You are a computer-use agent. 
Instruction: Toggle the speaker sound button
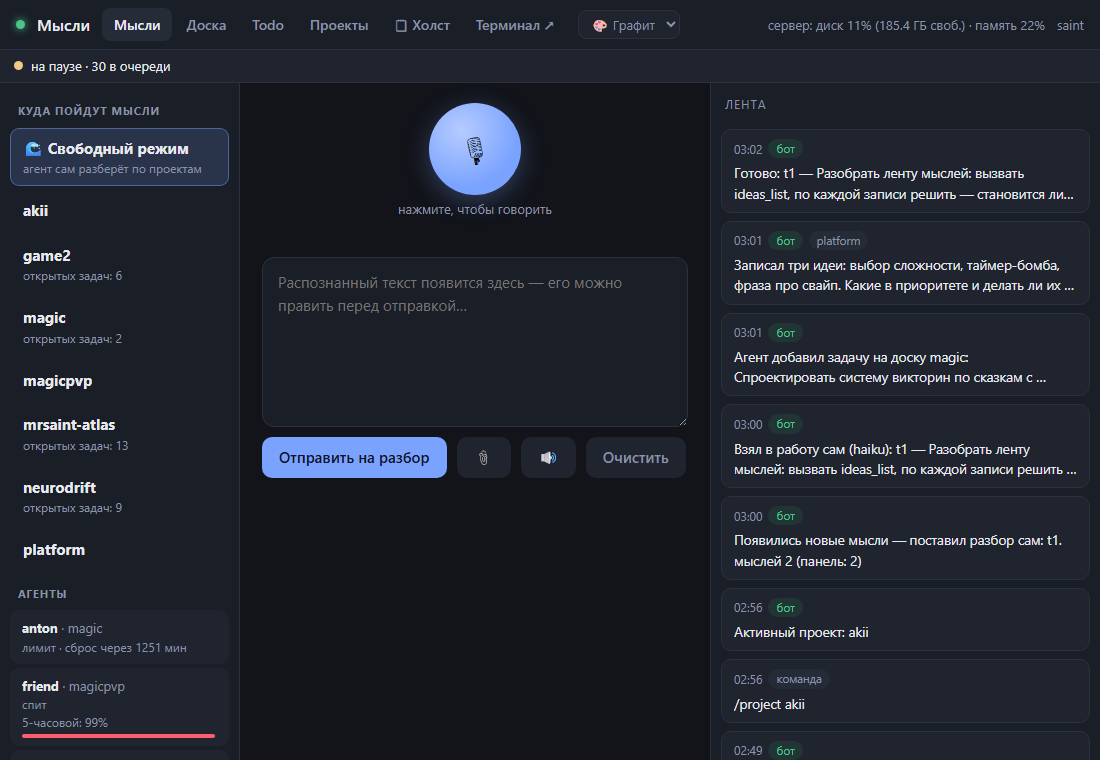[548, 458]
